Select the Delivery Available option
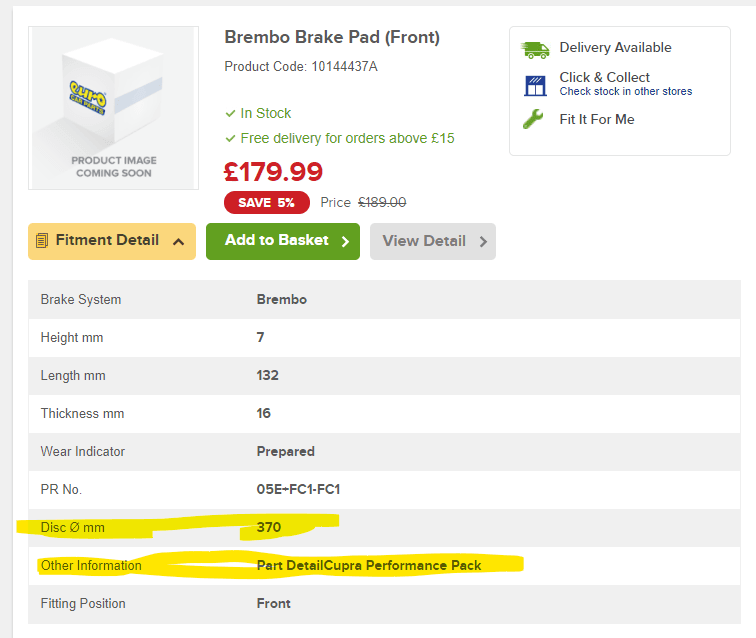The image size is (756, 638). (x=615, y=48)
